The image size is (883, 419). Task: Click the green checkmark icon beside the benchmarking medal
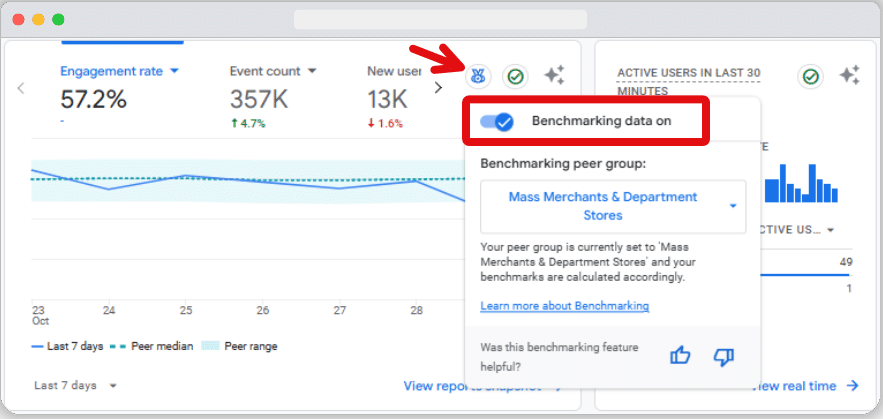[515, 76]
